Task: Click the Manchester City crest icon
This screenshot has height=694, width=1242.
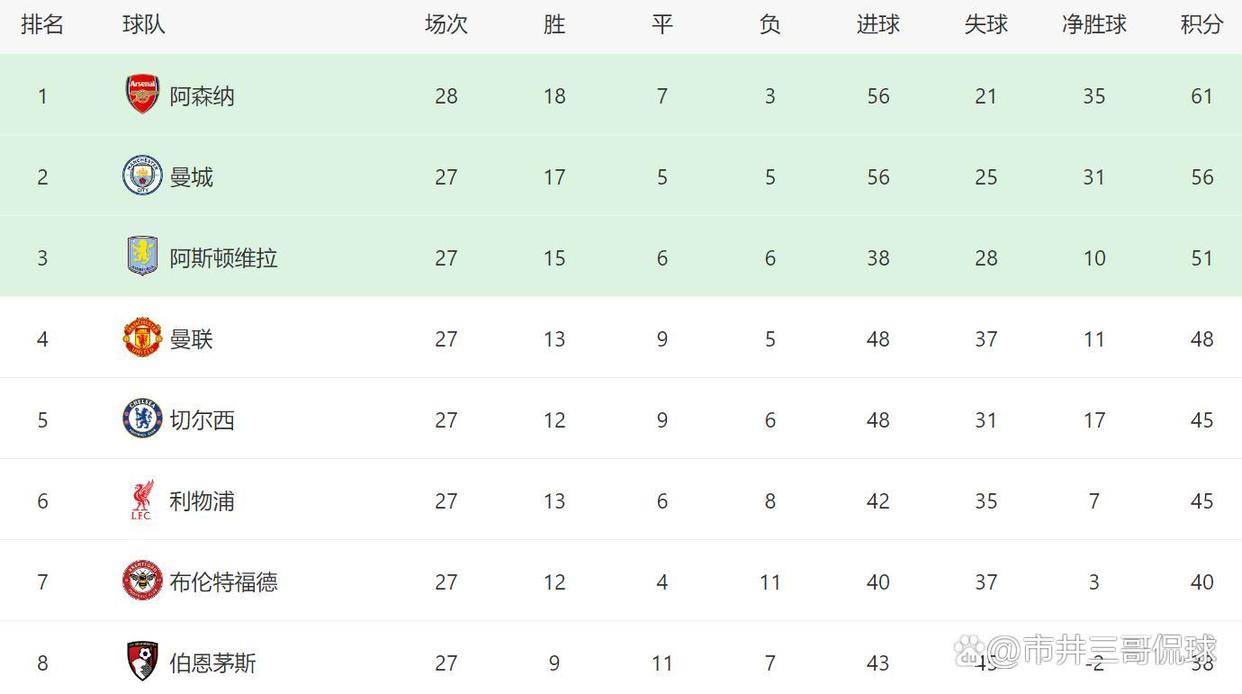Action: click(142, 176)
